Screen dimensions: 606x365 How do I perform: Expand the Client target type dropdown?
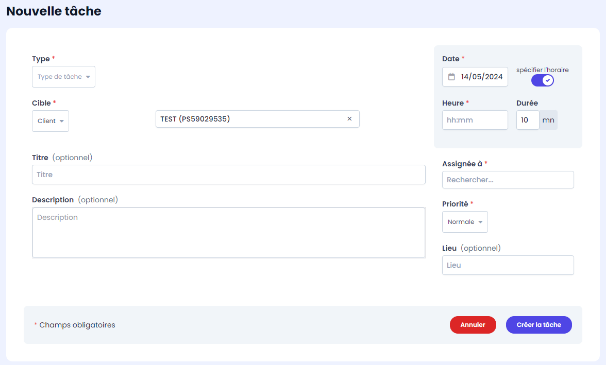coord(50,121)
